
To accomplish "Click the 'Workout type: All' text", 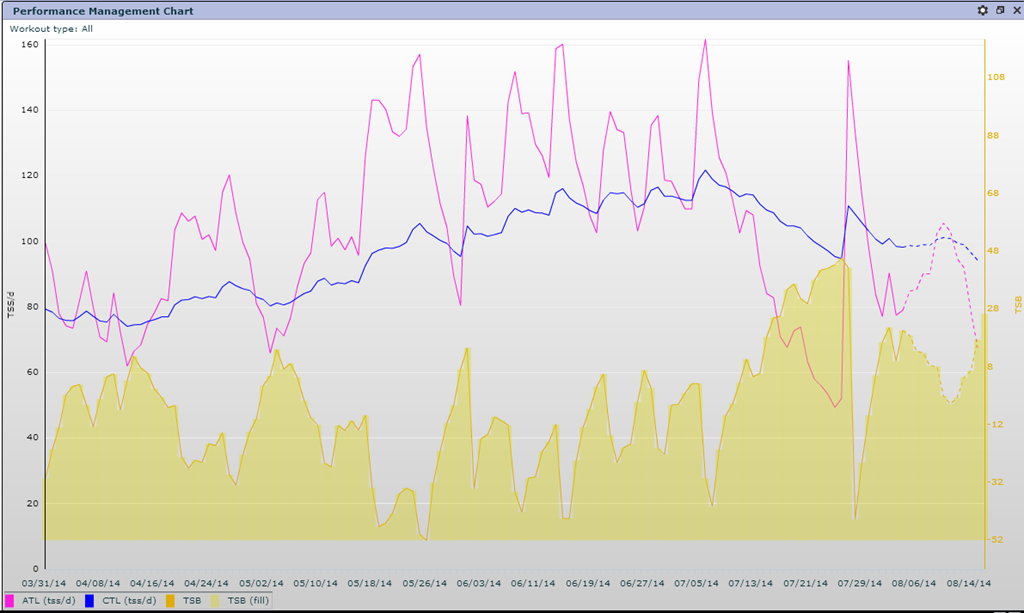I will [51, 29].
